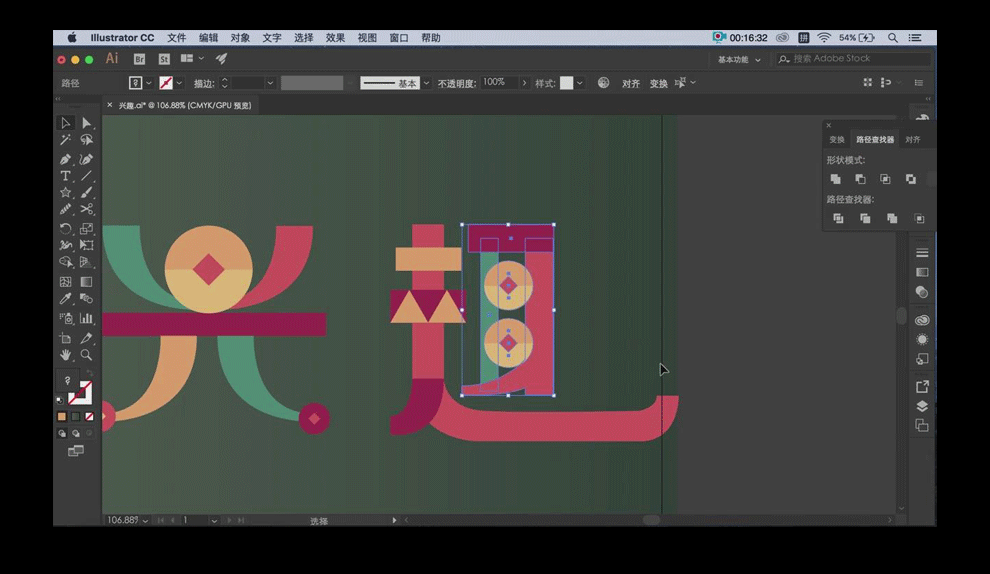The height and width of the screenshot is (574, 990).
Task: Open the 基本功能 workspace dropdown
Action: pyautogui.click(x=739, y=59)
